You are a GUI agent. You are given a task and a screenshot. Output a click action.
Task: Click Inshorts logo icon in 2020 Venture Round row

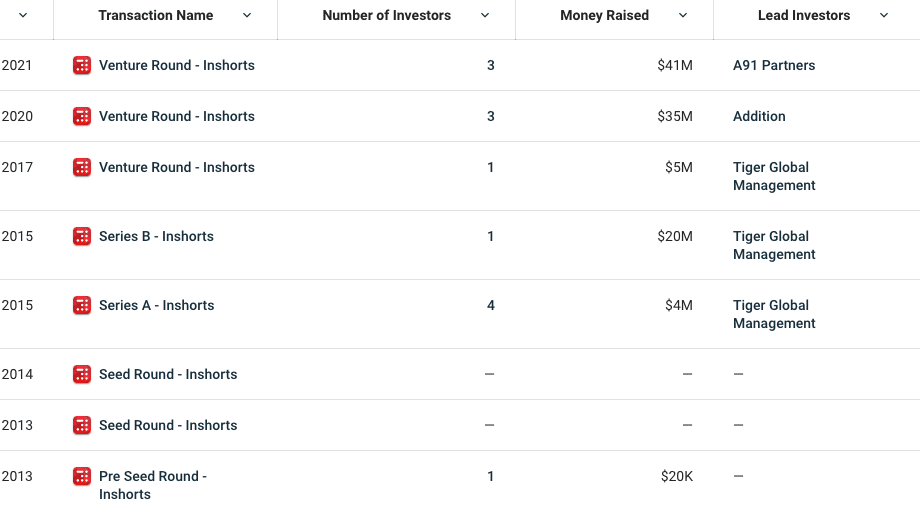[x=82, y=117]
